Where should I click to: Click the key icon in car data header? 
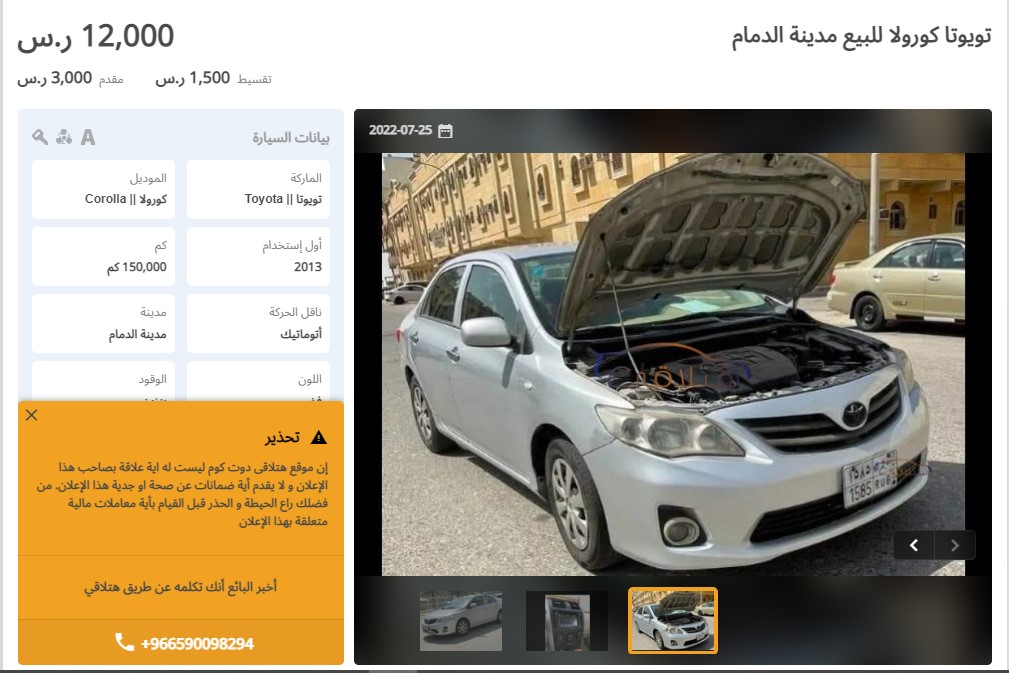pyautogui.click(x=40, y=136)
